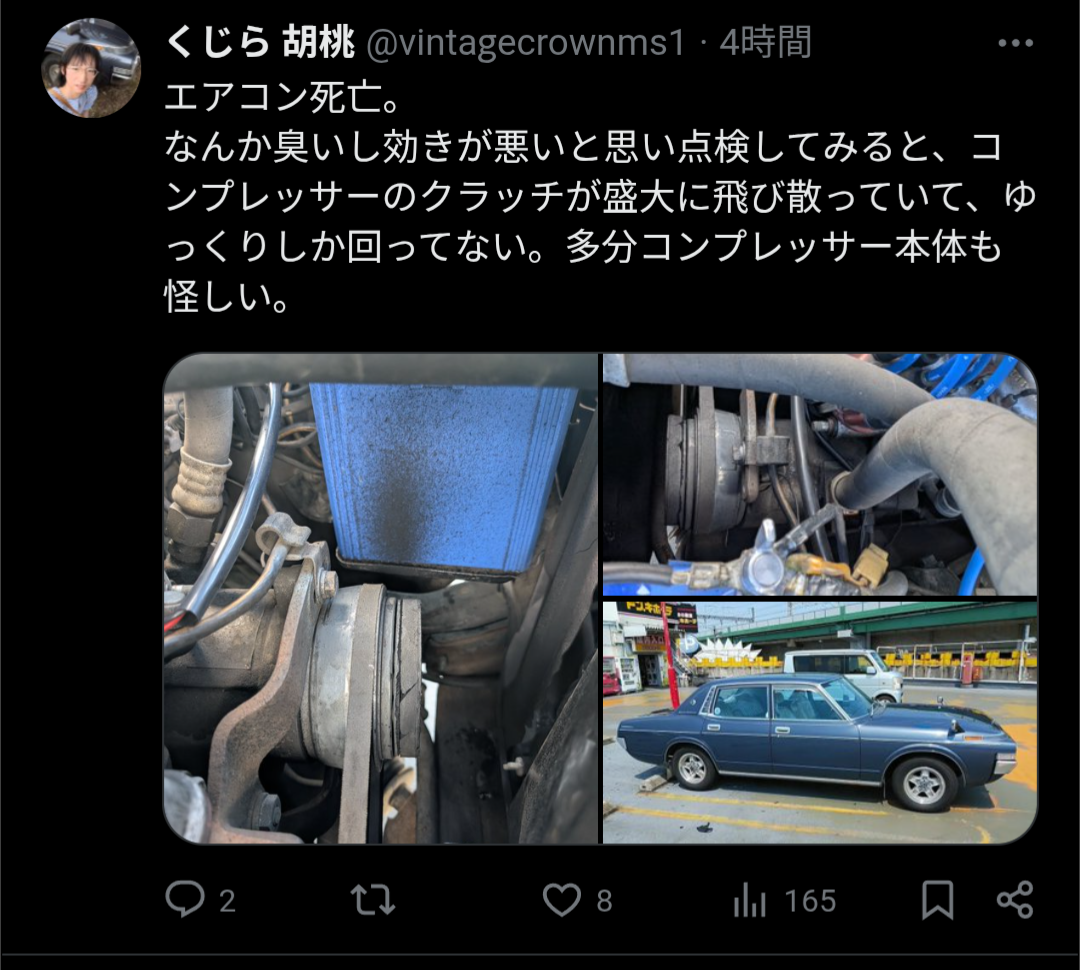Open the blue air filter engine photo
Viewport: 1080px width, 970px height.
click(x=381, y=599)
